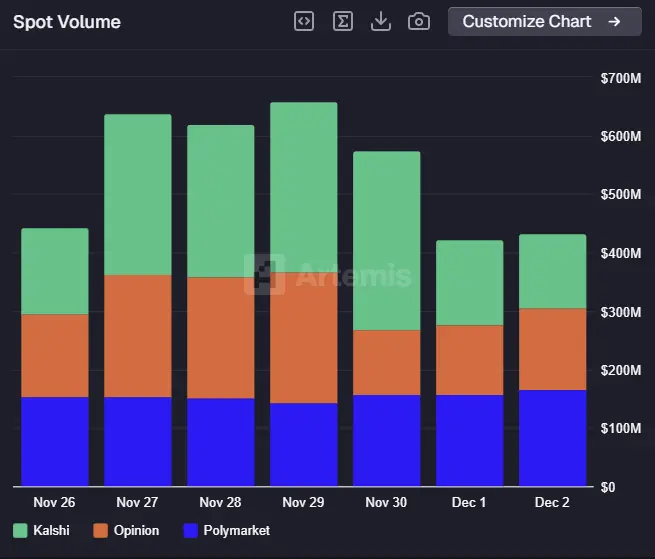
Task: Click the Nov 26 Polymarket blue bar
Action: click(x=55, y=441)
